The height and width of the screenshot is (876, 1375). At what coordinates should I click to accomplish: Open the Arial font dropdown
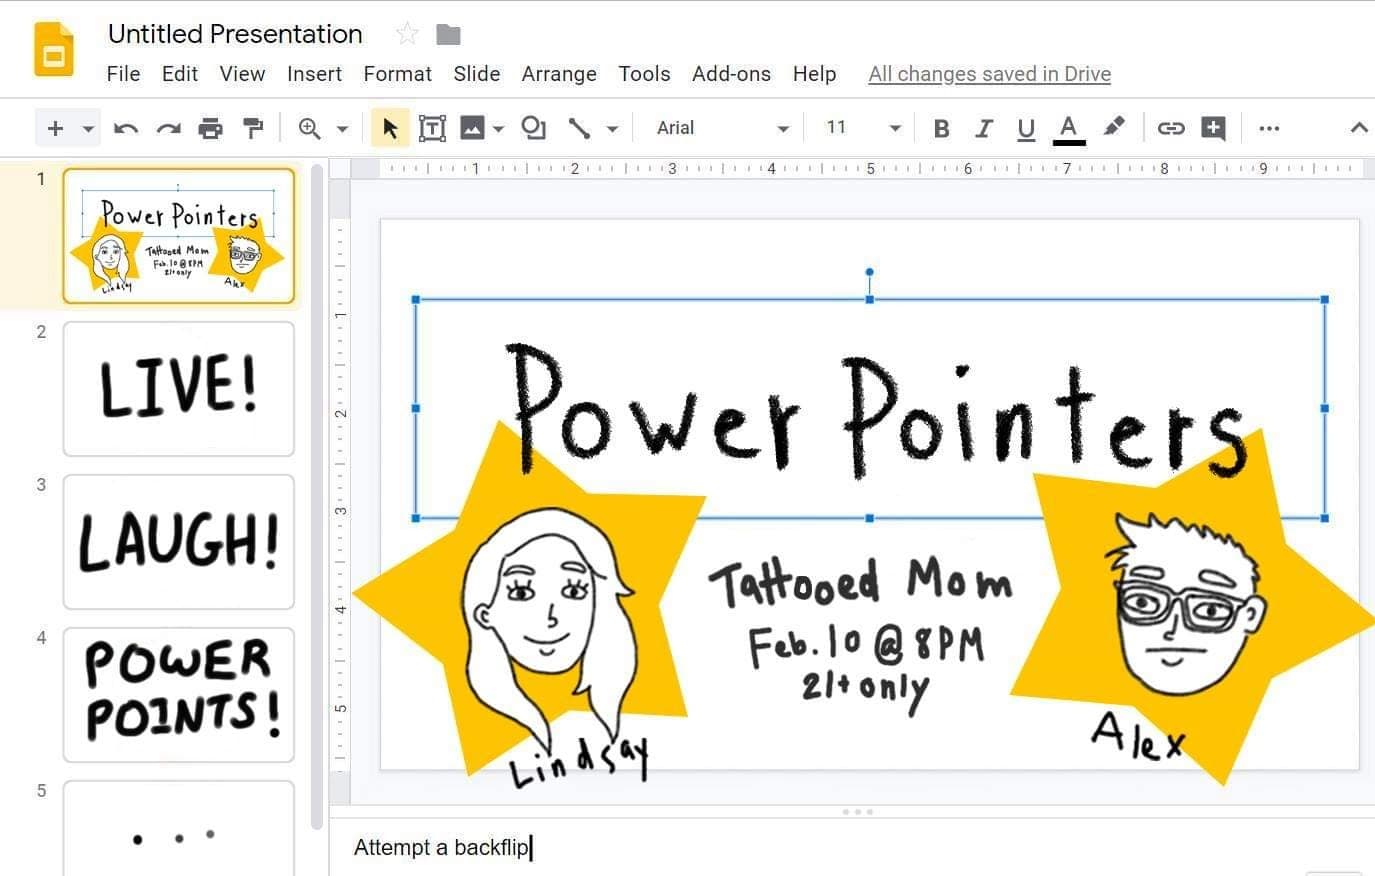coord(723,128)
